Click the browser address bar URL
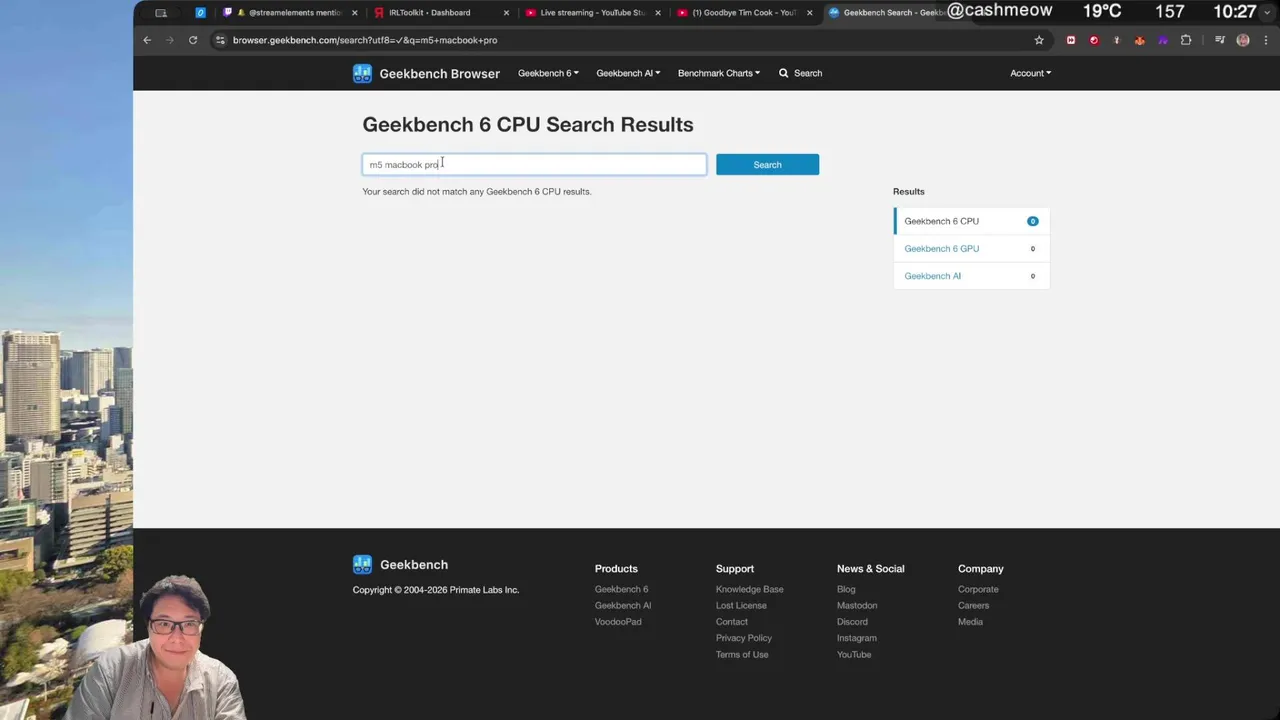 (365, 40)
